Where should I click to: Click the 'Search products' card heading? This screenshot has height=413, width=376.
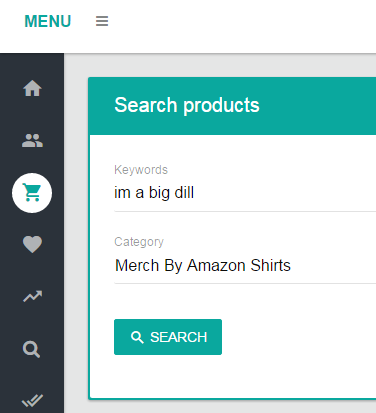point(187,105)
